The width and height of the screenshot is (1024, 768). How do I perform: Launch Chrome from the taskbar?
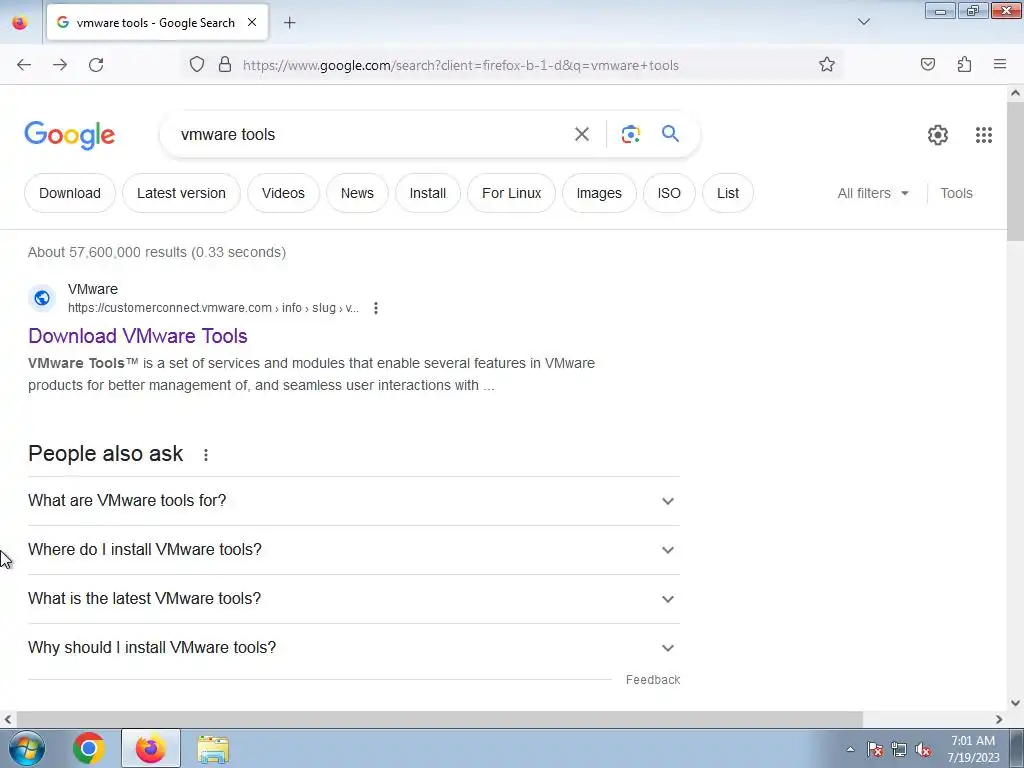pos(89,748)
